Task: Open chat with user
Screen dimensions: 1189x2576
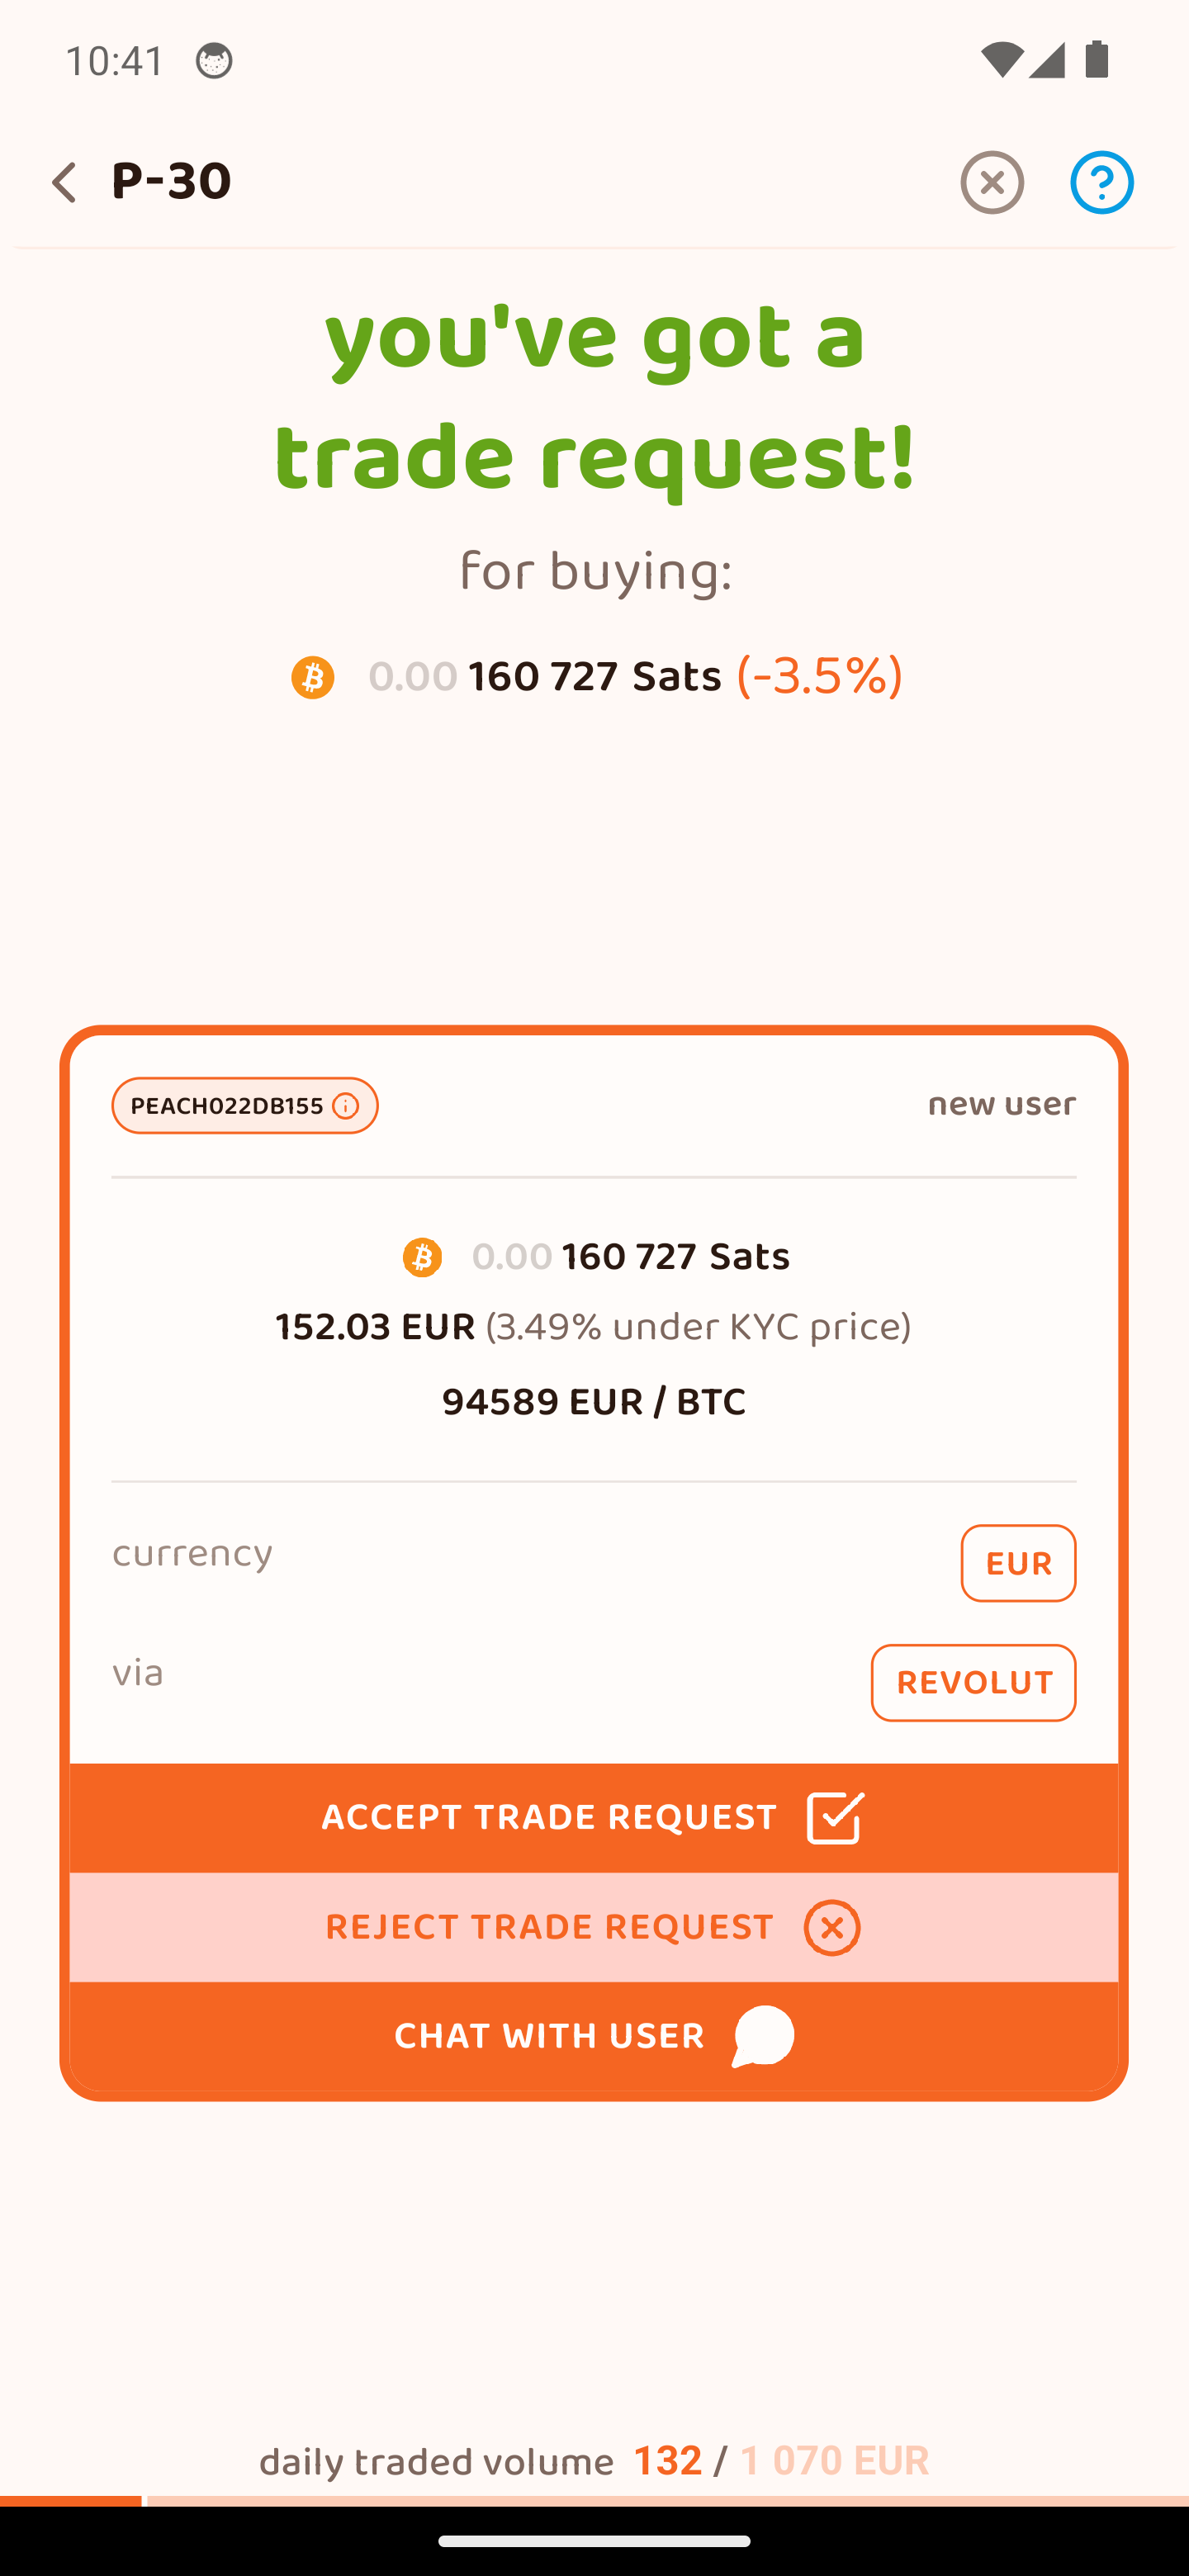Action: 548,2036
